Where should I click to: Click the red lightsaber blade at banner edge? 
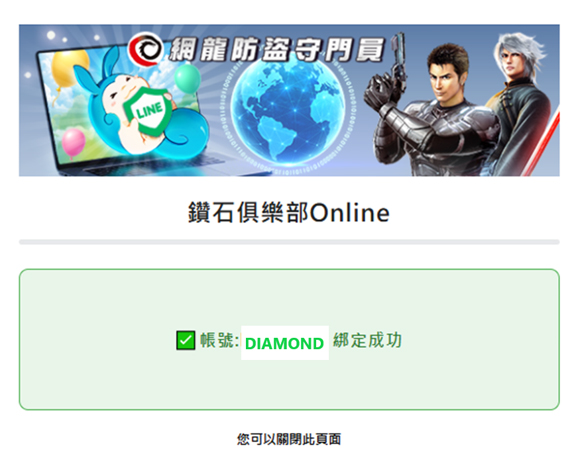pos(543,146)
